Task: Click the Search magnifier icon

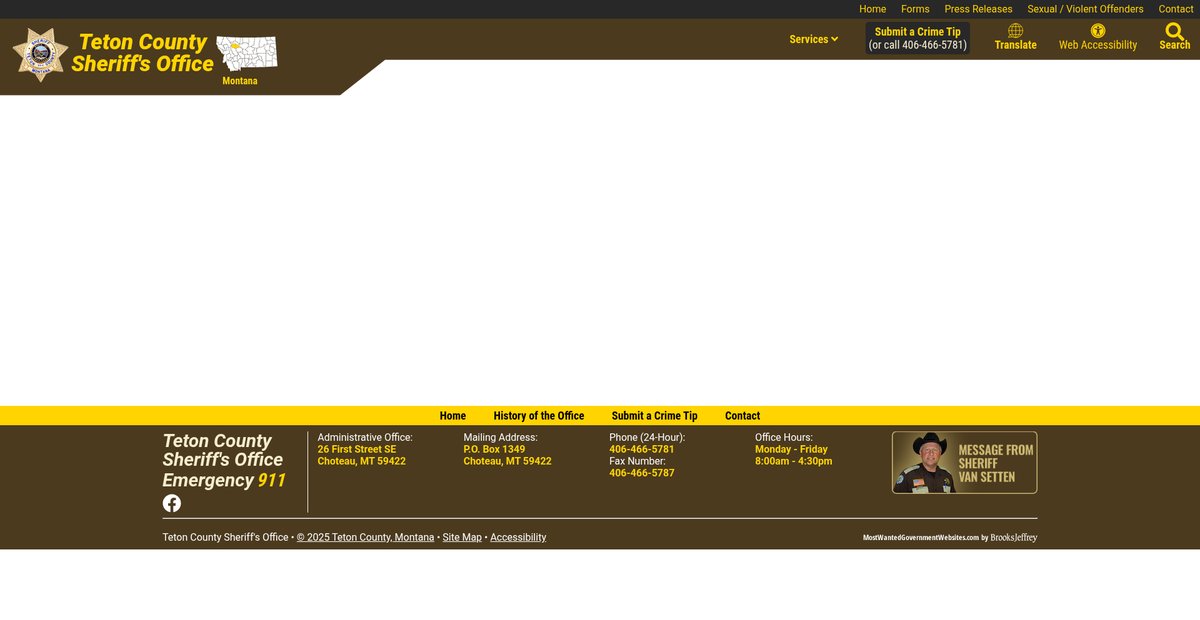Action: click(1175, 31)
